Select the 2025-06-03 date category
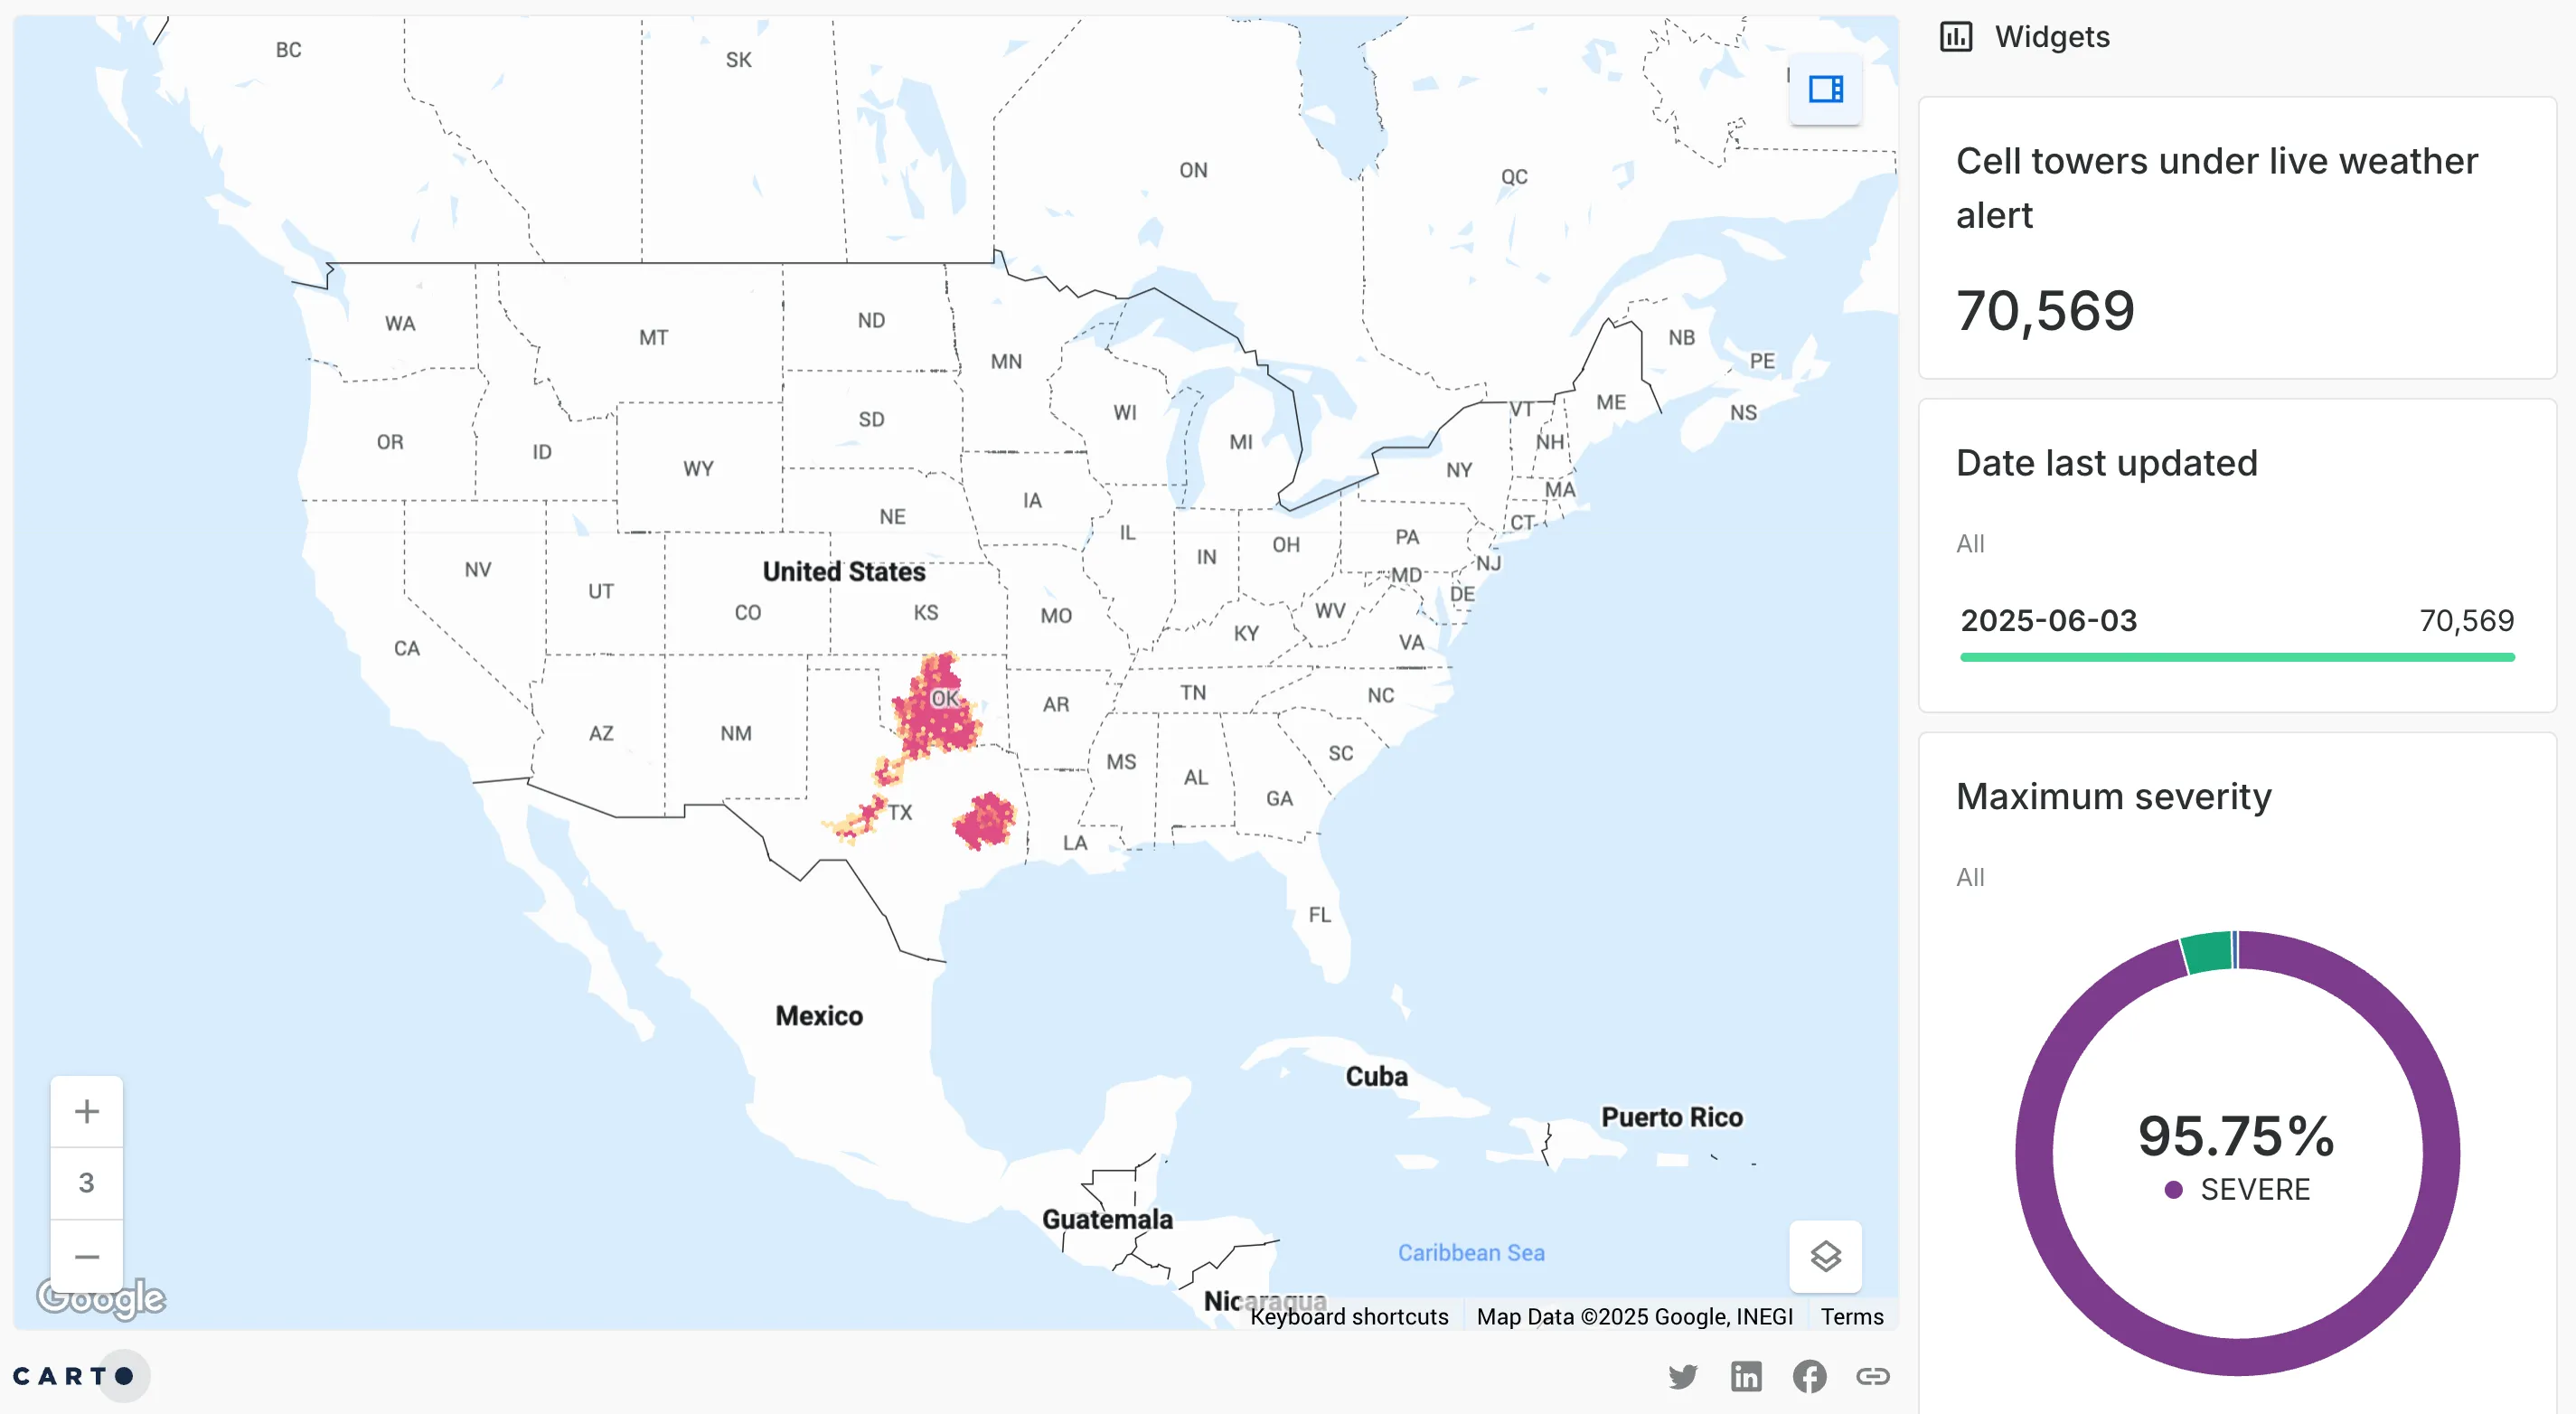Image resolution: width=2576 pixels, height=1414 pixels. click(2048, 620)
